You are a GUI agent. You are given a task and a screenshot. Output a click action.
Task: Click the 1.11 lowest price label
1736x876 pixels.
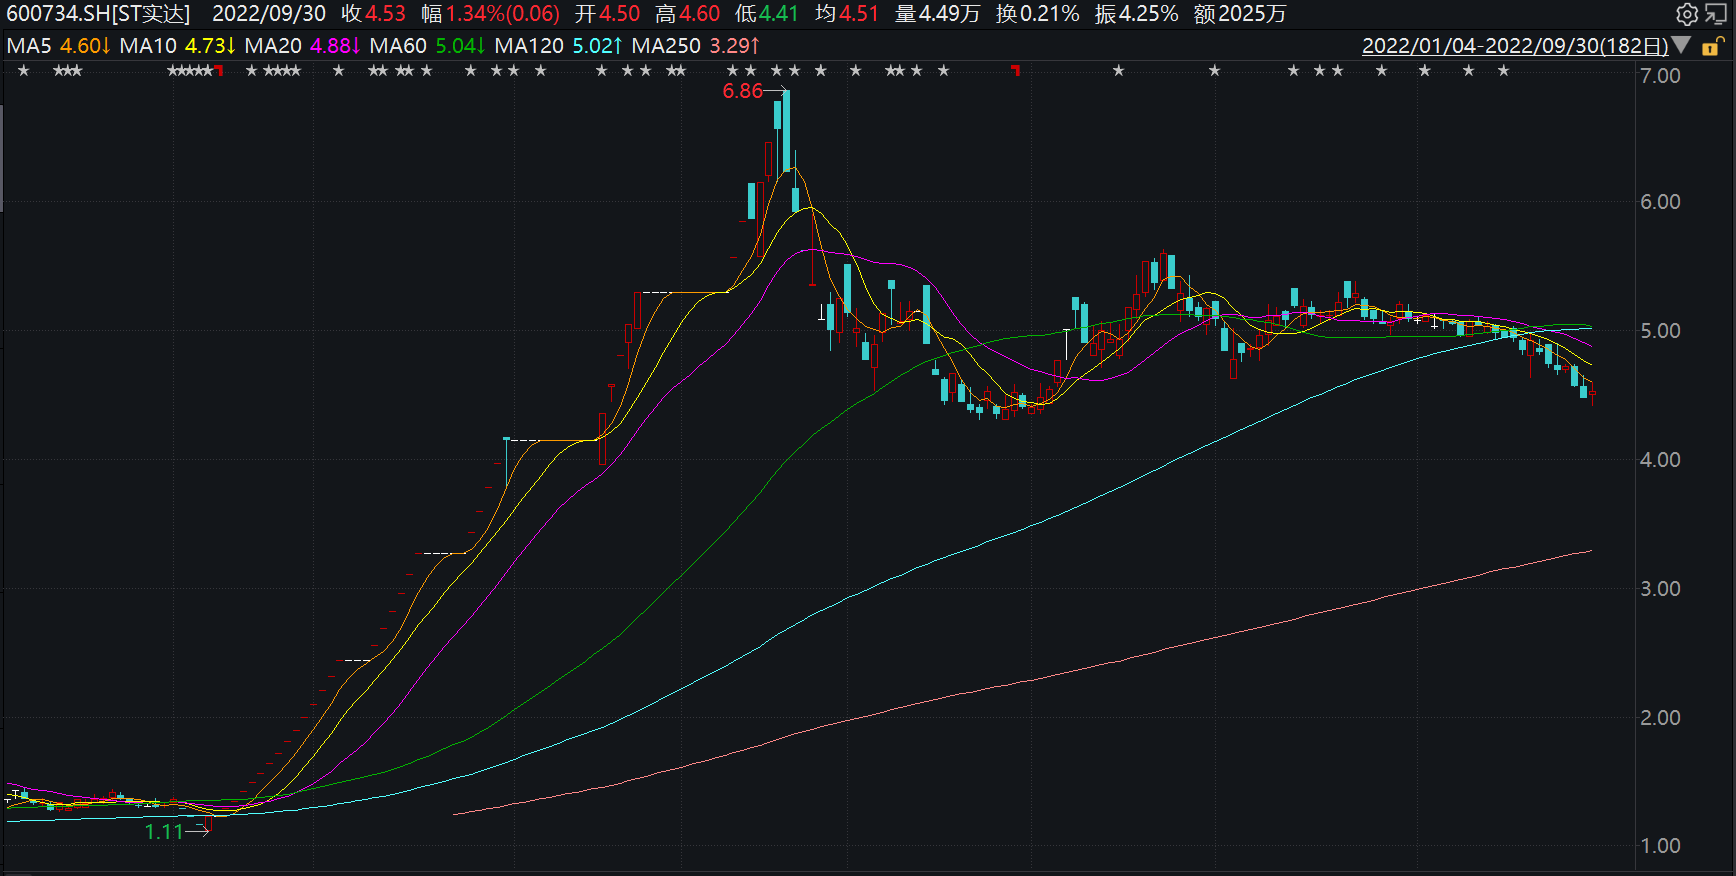click(x=165, y=832)
